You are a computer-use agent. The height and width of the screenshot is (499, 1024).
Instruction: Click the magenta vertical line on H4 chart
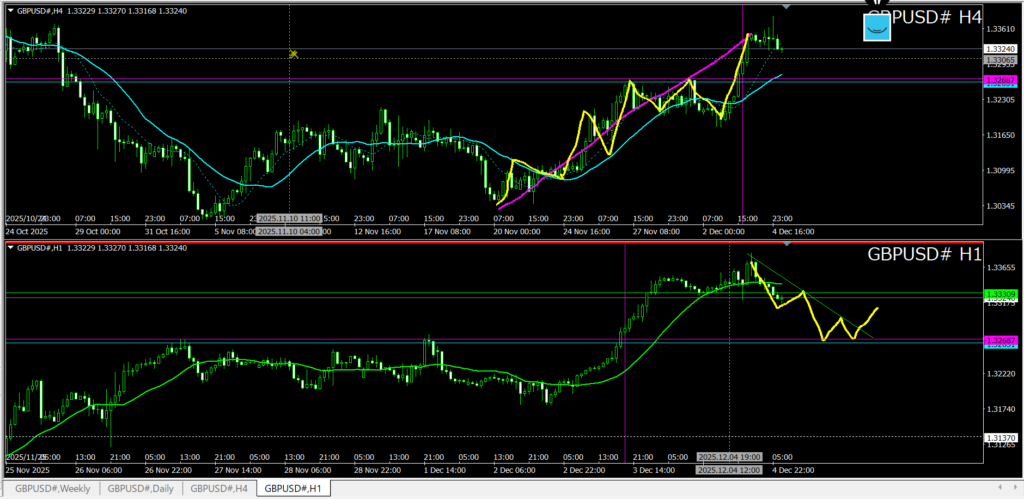[742, 150]
